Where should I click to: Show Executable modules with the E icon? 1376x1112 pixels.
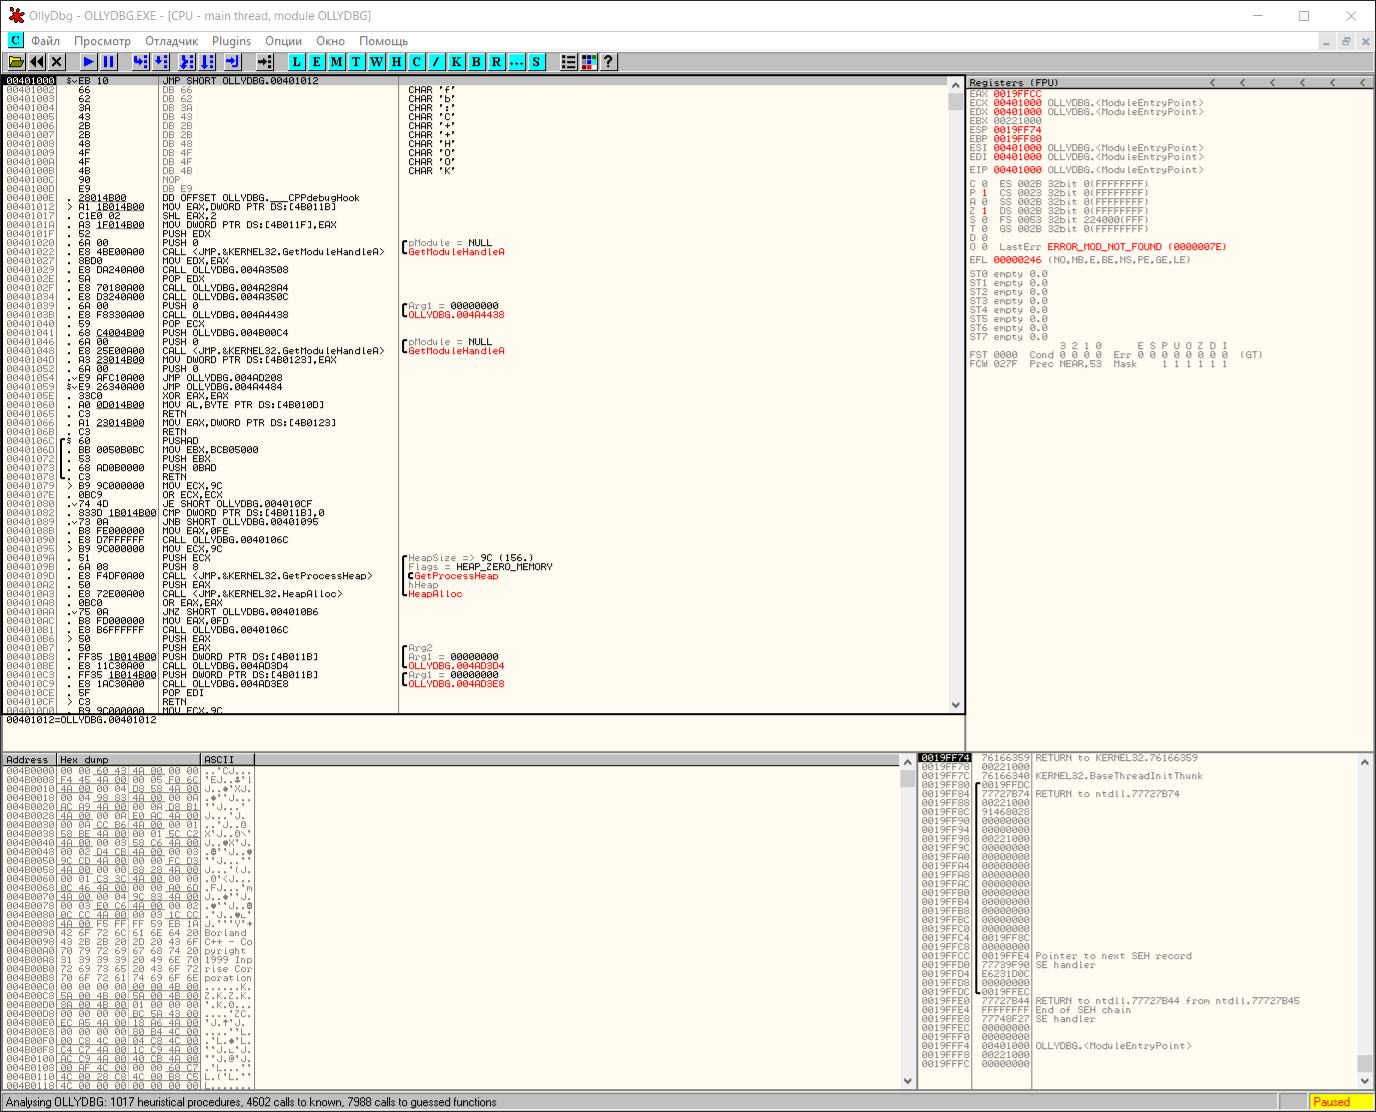point(316,62)
